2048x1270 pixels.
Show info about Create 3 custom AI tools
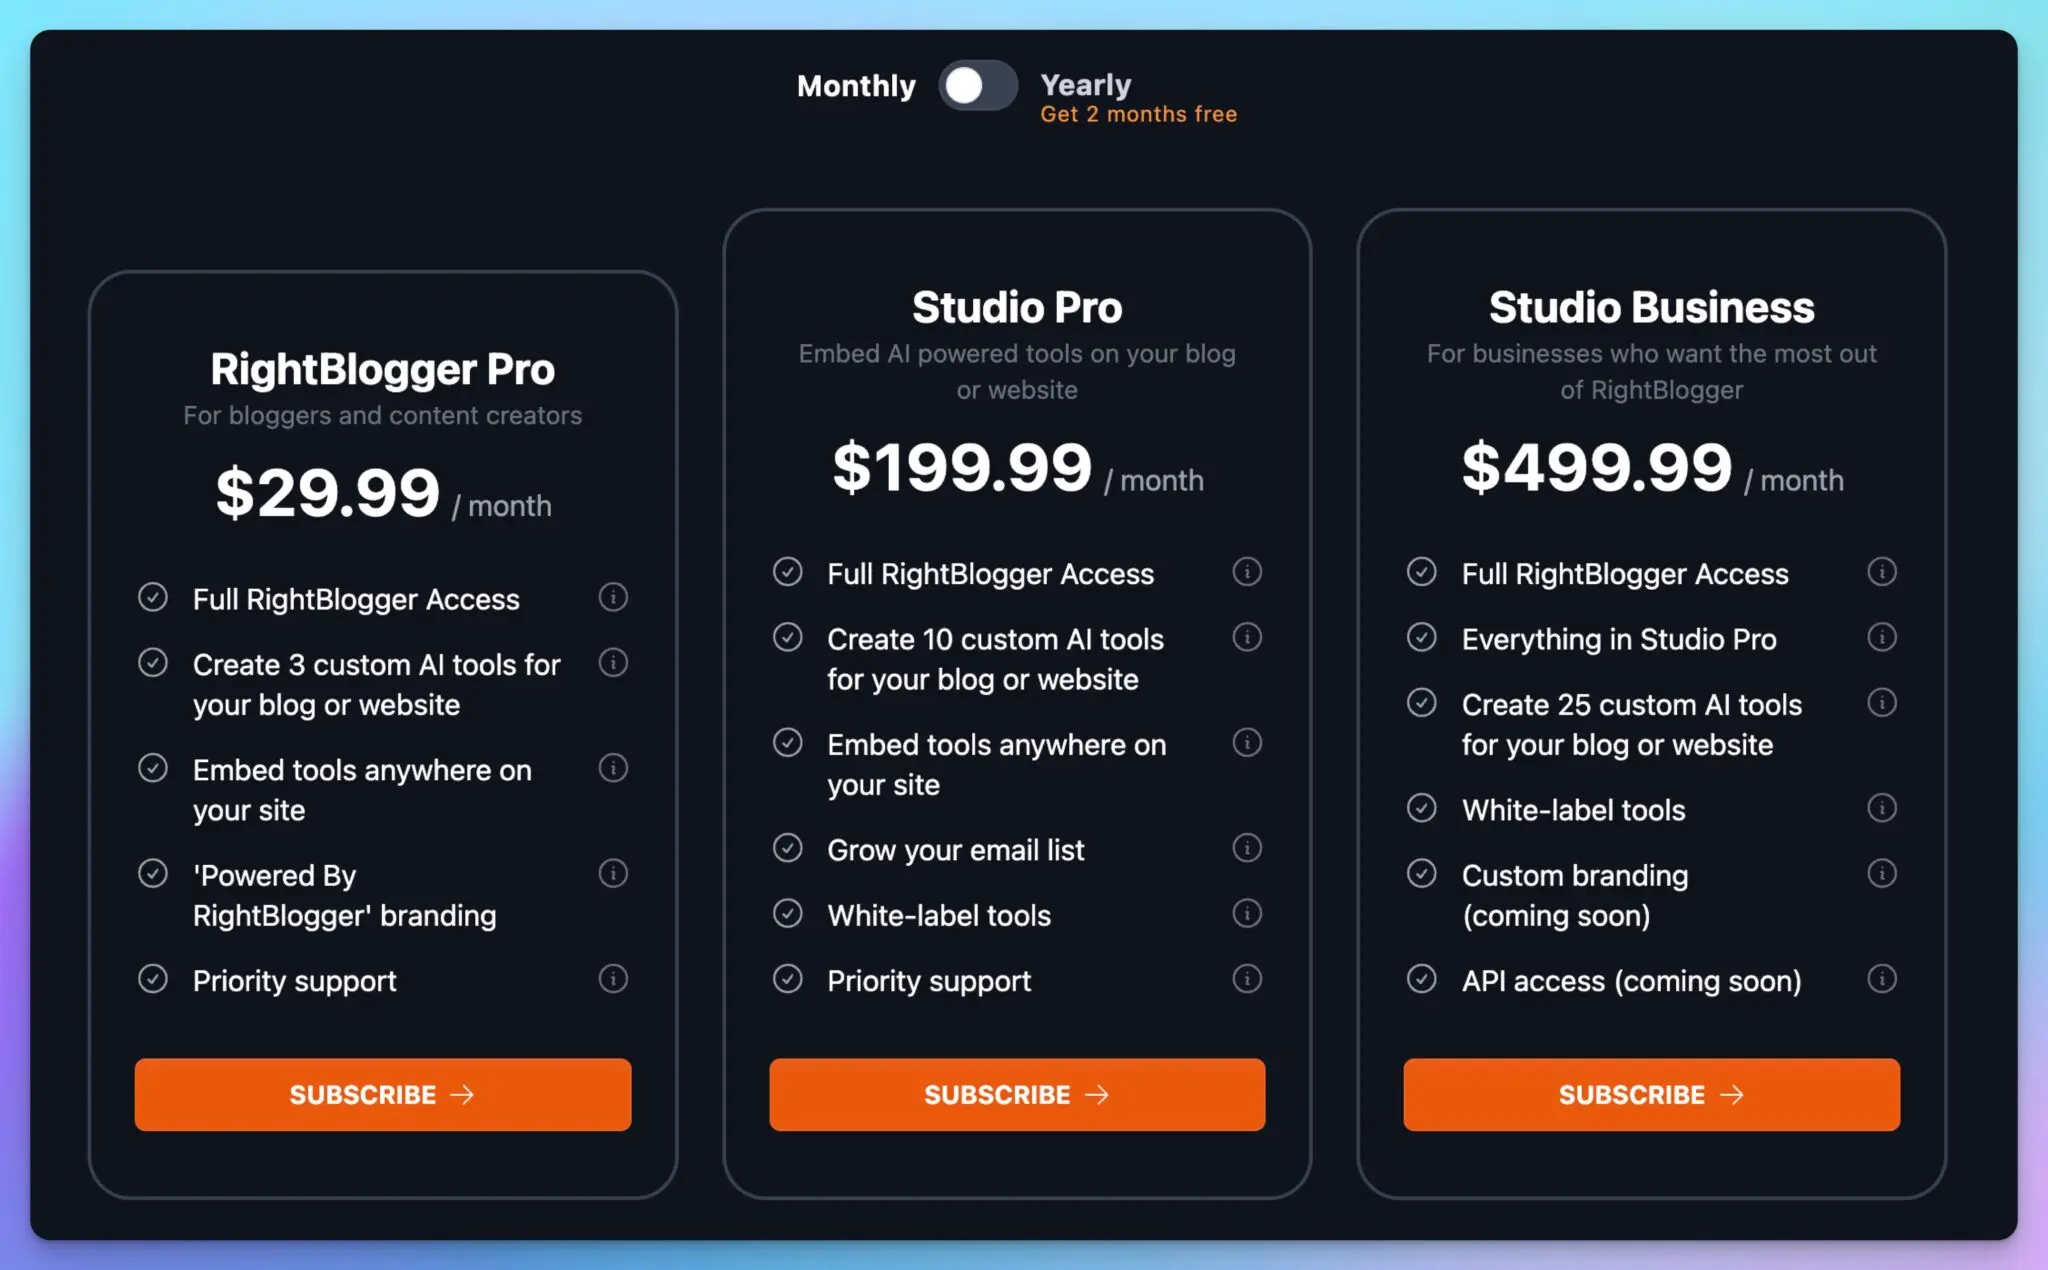[613, 662]
